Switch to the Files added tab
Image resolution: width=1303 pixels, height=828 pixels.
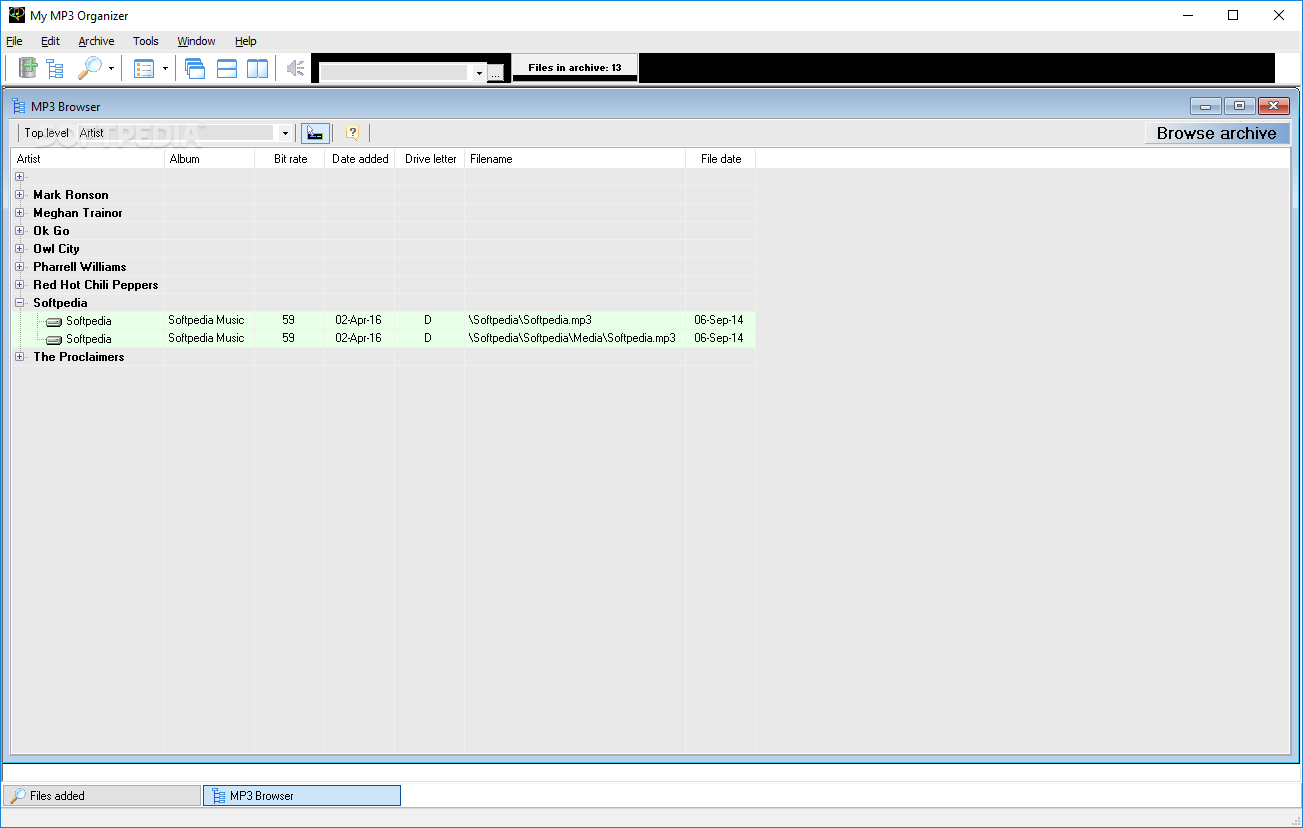tap(102, 796)
